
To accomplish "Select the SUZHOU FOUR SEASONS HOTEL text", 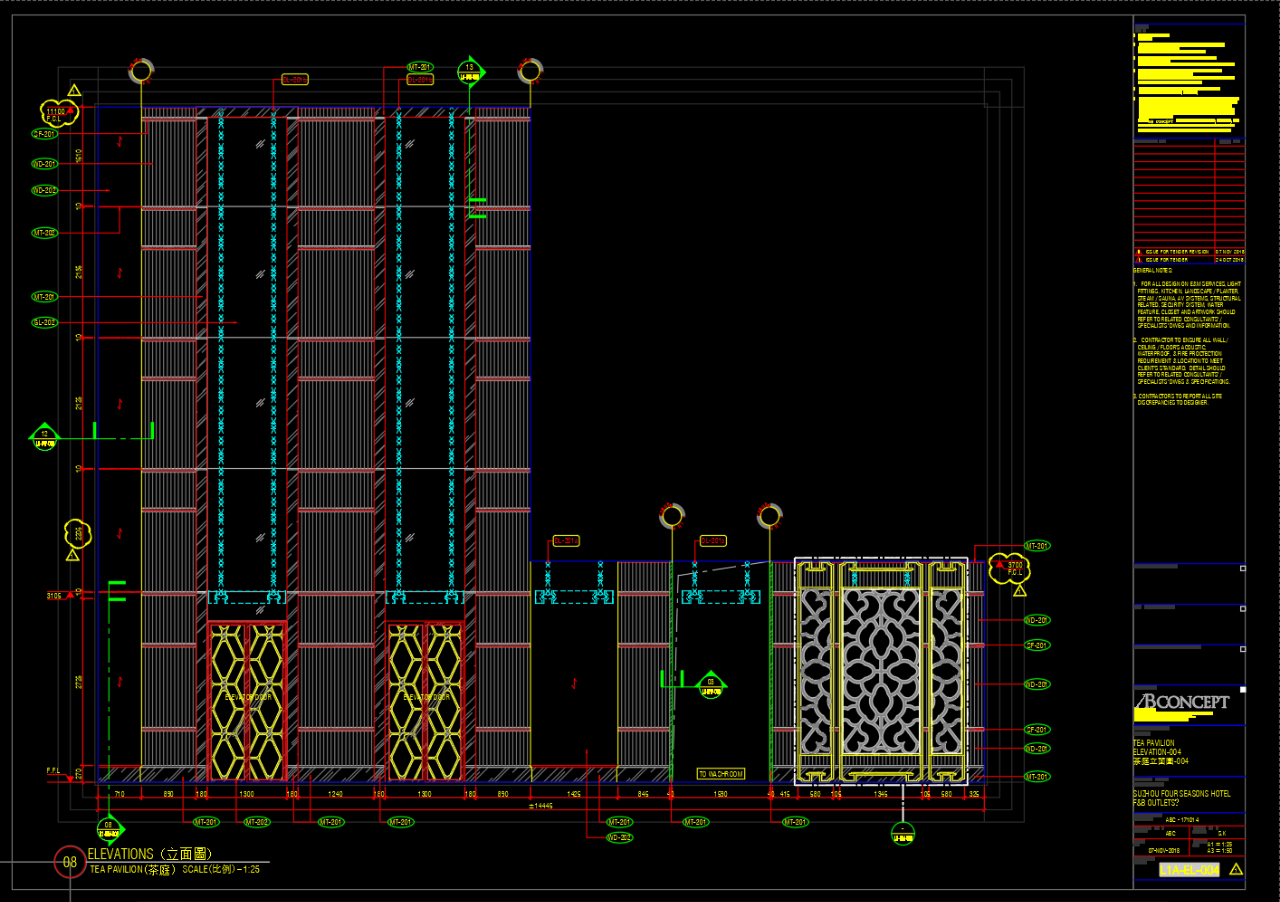I will [x=1183, y=794].
